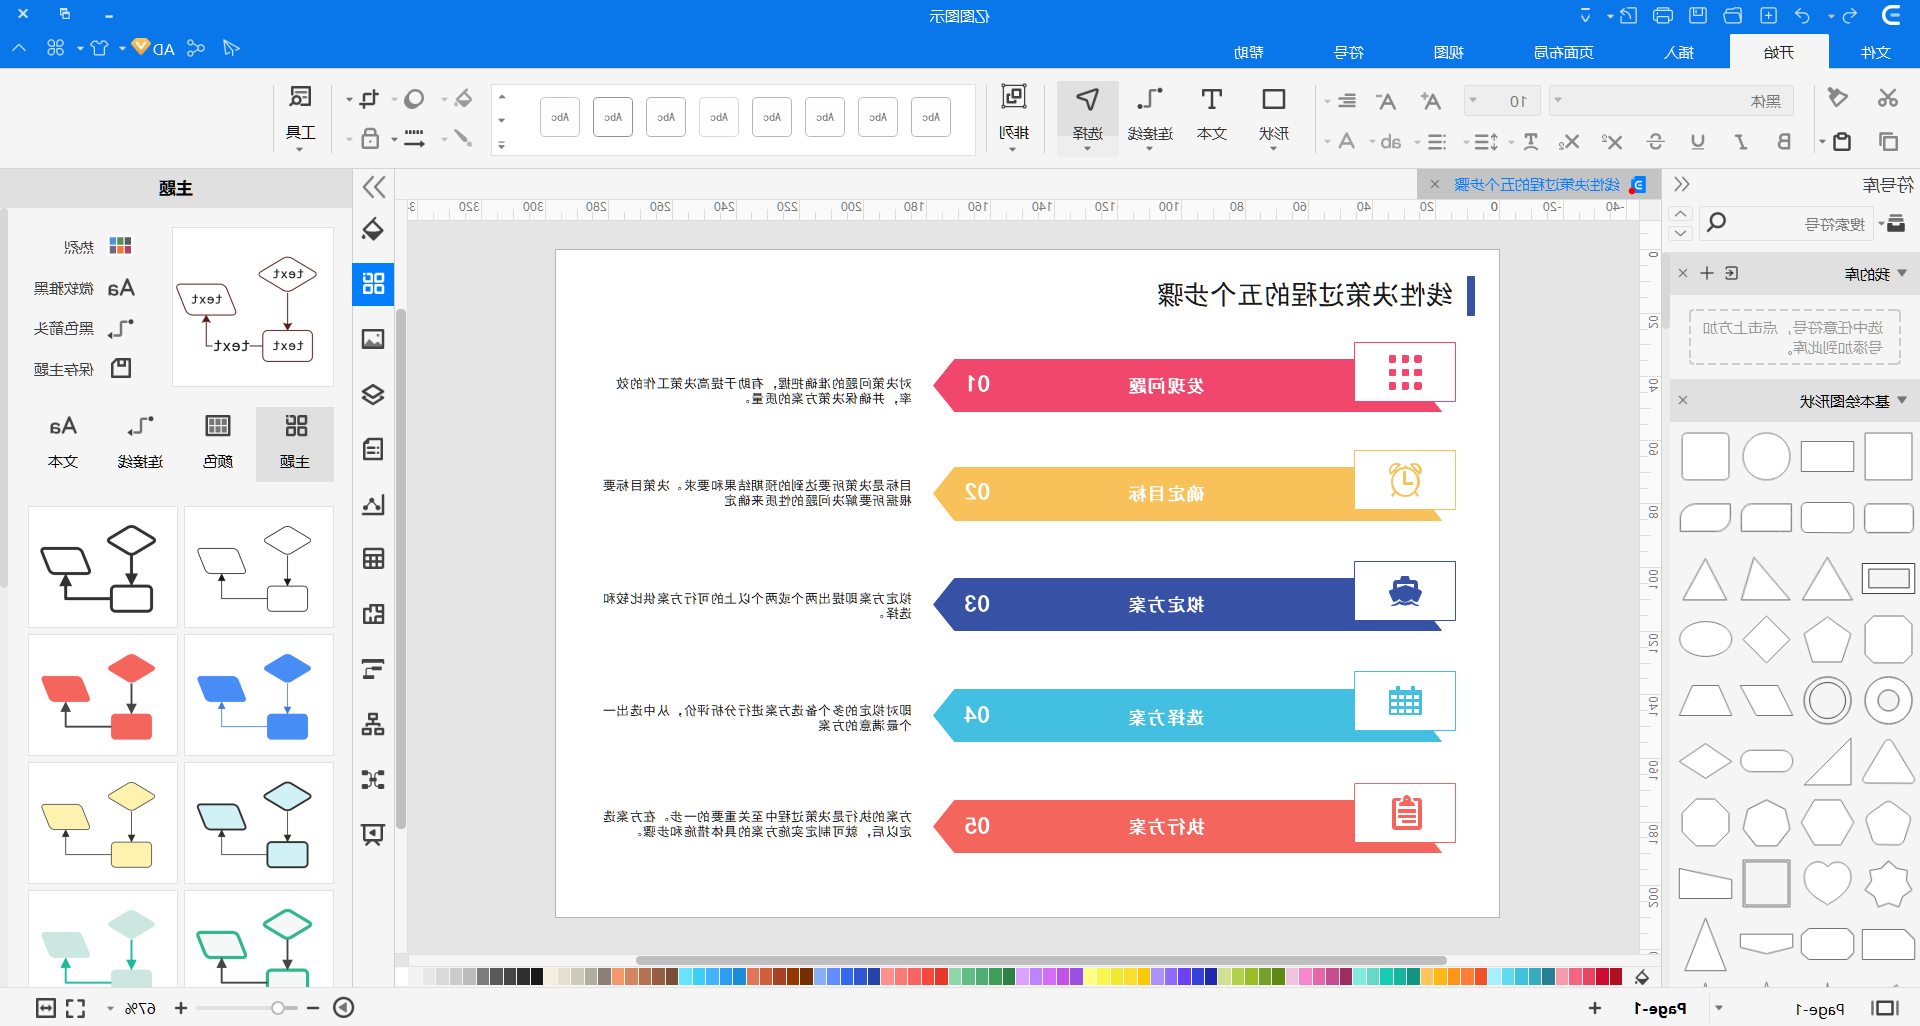Click the save icon in title bar
Viewport: 1920px width, 1026px height.
click(1698, 15)
